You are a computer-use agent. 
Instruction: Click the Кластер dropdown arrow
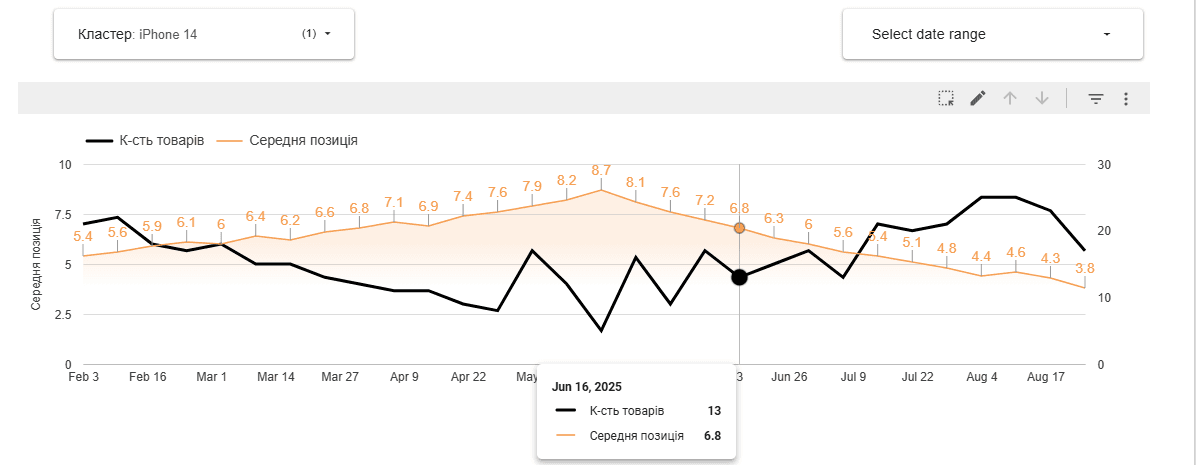point(327,34)
